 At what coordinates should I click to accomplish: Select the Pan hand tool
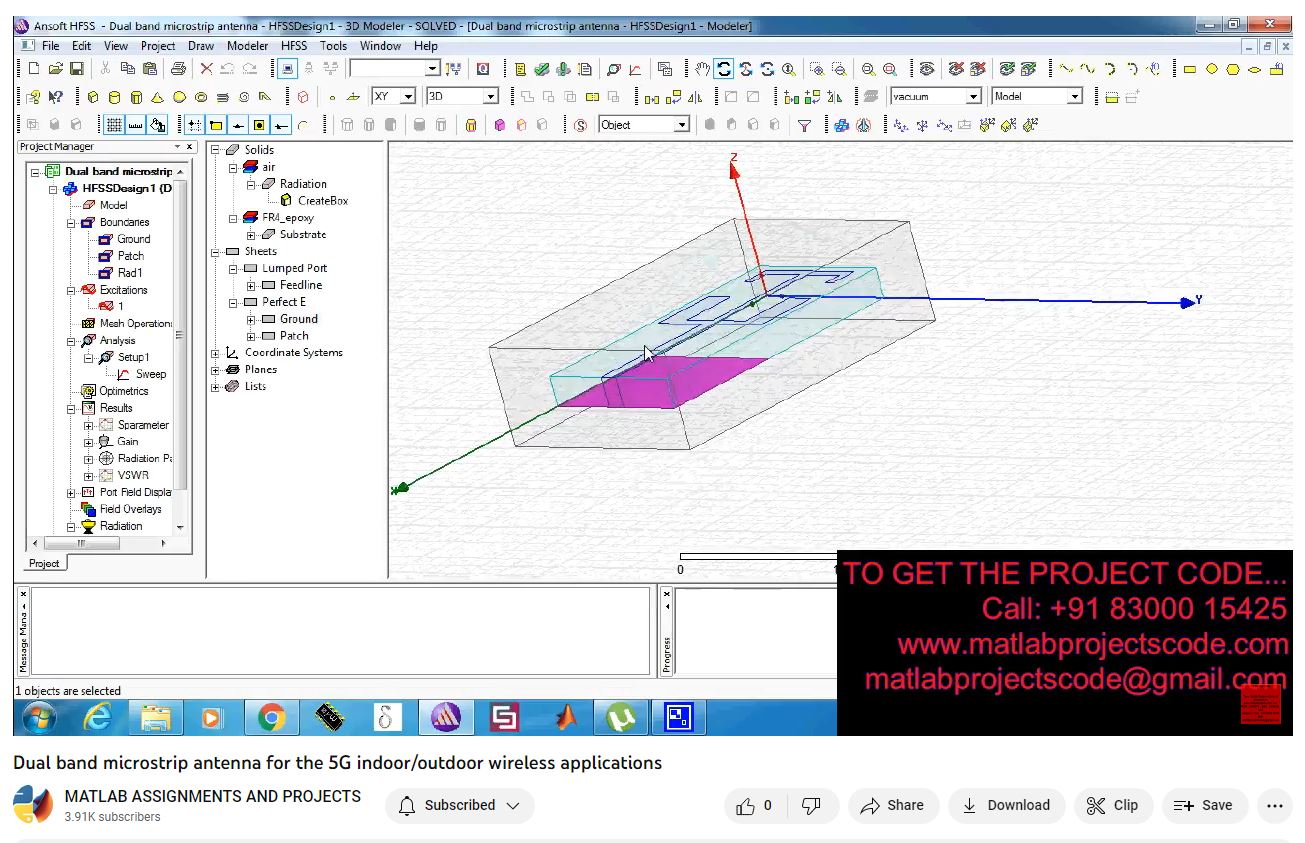point(702,69)
